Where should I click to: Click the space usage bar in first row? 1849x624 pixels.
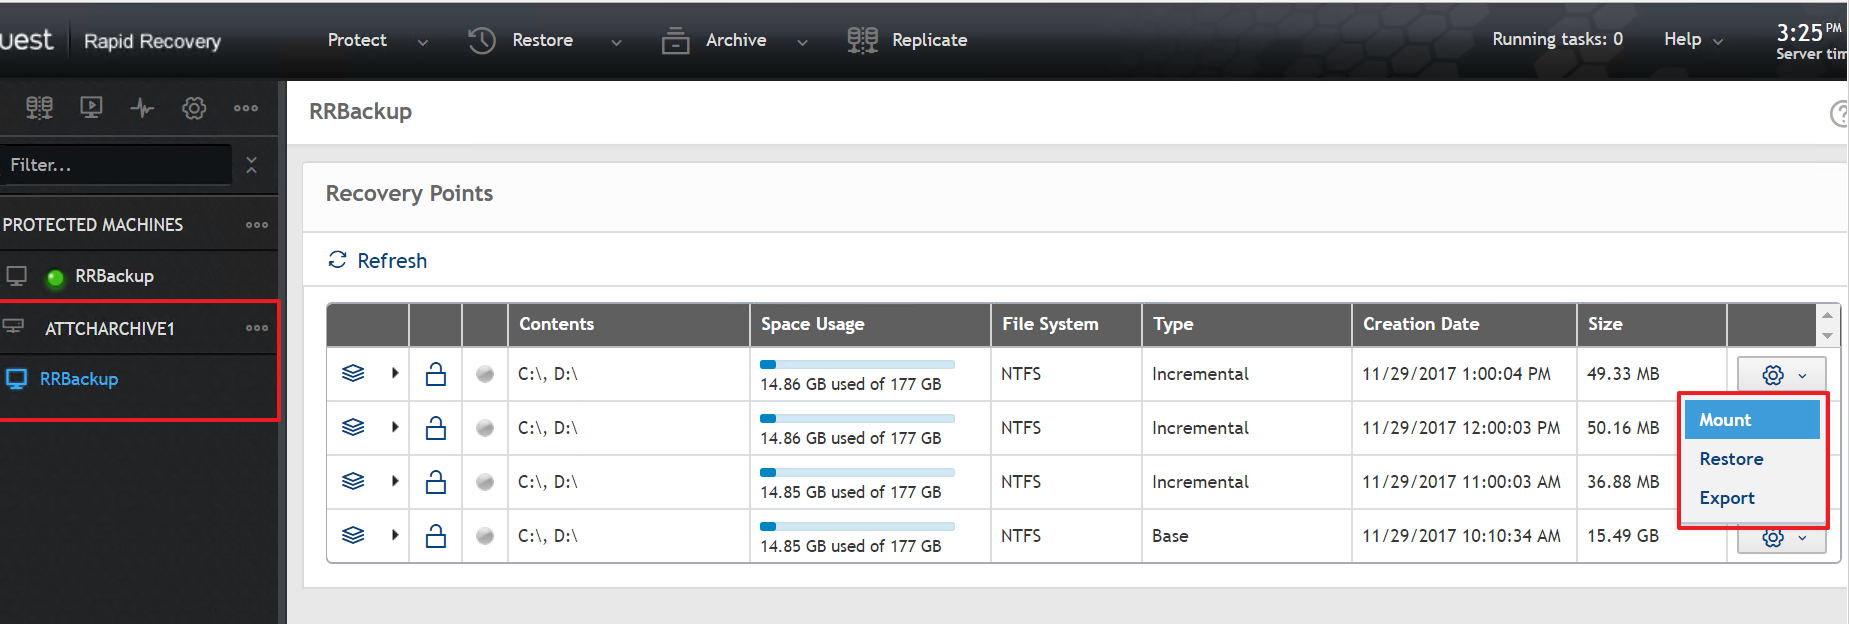[x=857, y=365]
